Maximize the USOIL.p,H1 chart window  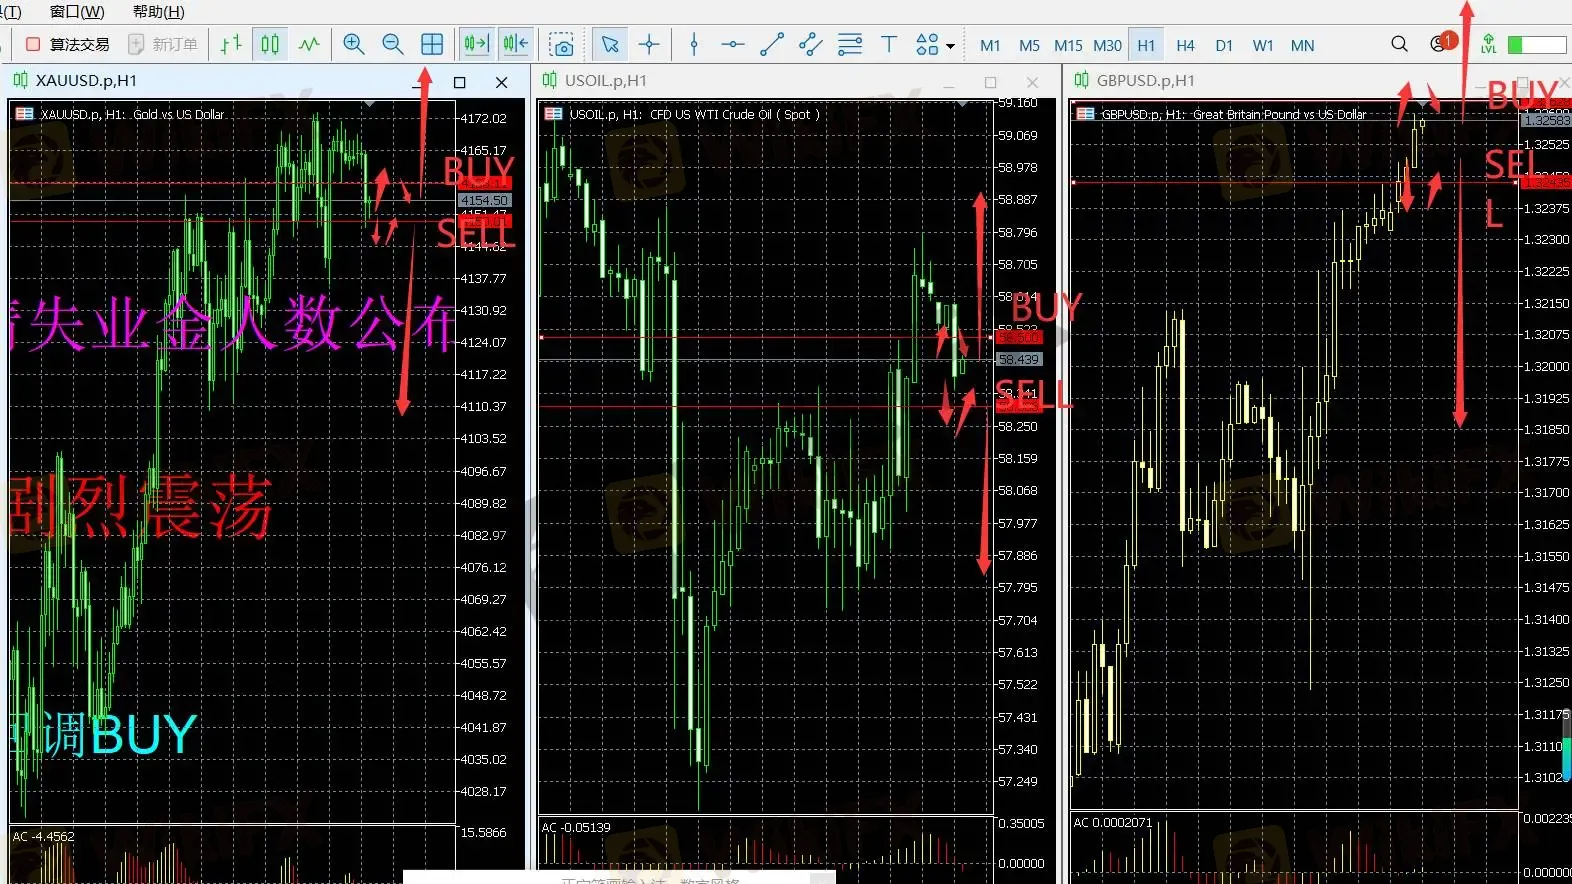[990, 82]
